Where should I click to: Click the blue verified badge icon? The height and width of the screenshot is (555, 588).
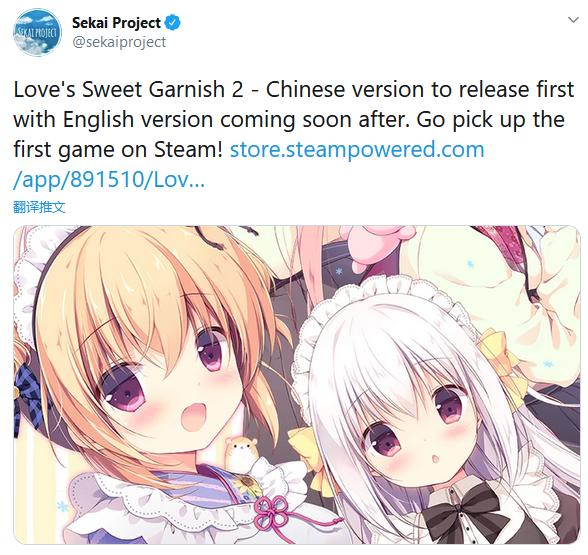tap(173, 22)
